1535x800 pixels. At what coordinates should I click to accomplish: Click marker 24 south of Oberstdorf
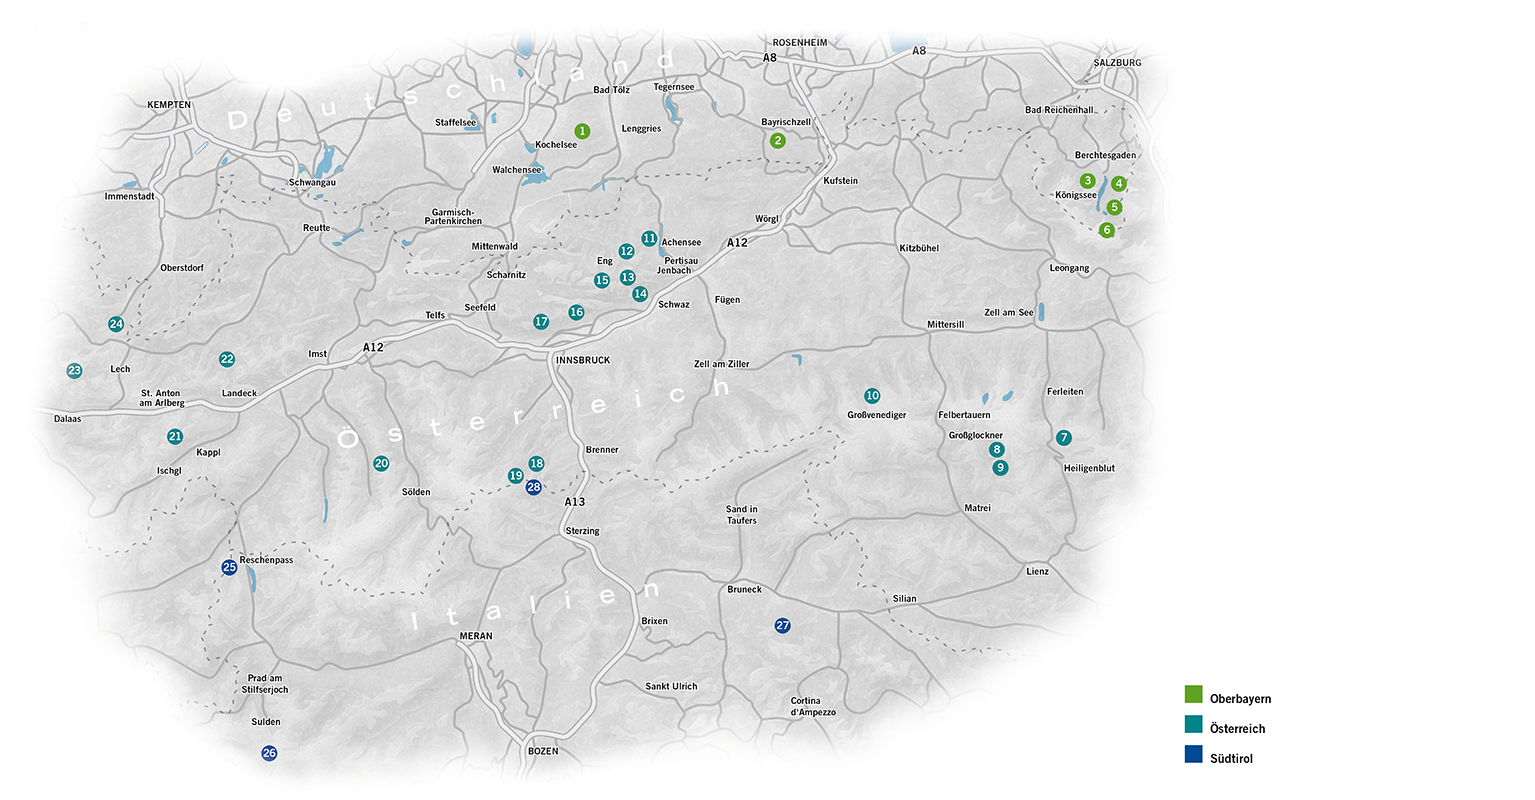(116, 324)
